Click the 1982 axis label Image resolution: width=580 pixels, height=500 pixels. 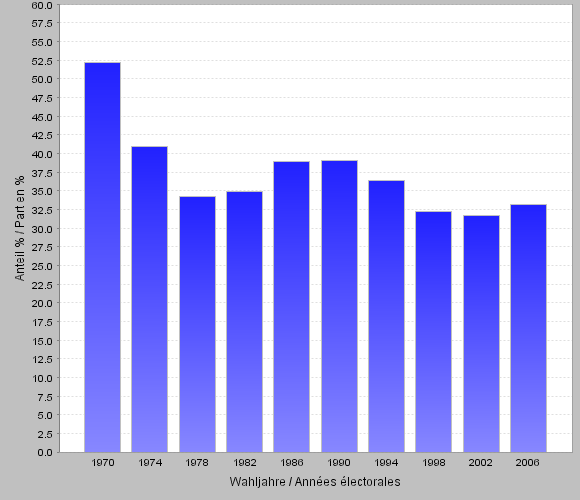tap(245, 463)
